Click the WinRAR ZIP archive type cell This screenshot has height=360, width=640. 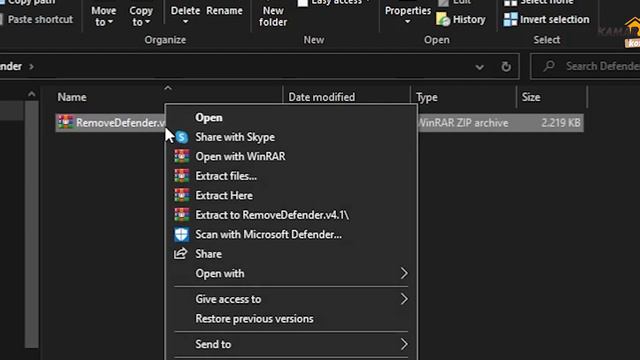[463, 123]
